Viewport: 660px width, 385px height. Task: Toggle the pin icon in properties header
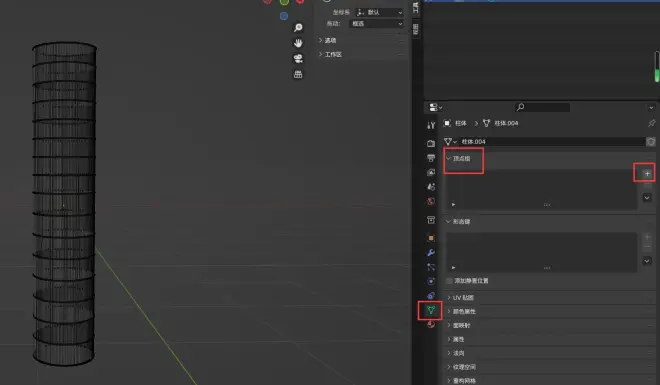[x=651, y=123]
